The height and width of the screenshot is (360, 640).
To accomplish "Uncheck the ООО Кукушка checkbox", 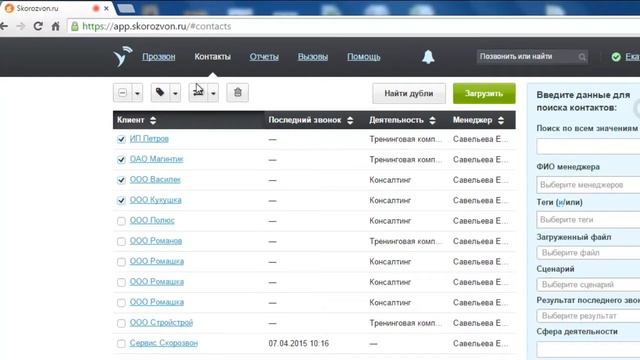I will 121,200.
